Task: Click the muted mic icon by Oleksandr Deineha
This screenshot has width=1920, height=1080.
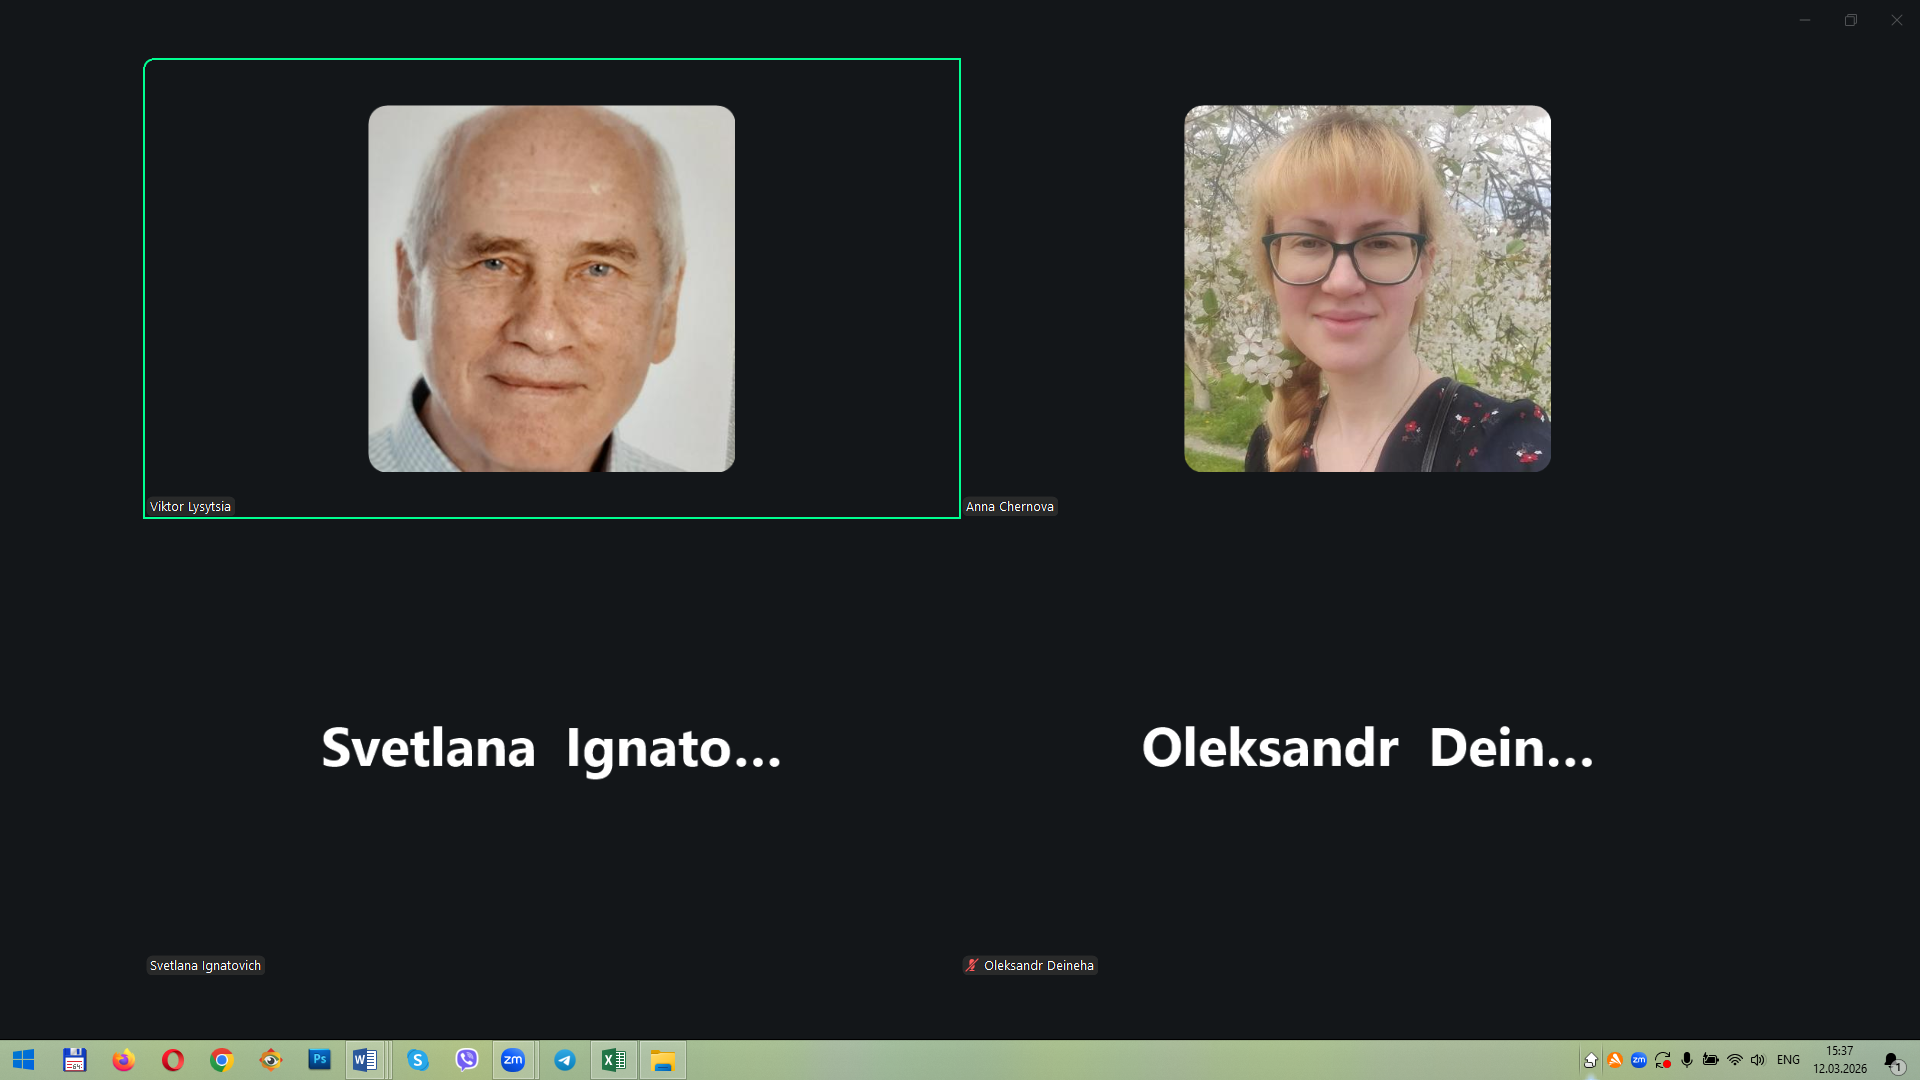Action: pos(971,965)
